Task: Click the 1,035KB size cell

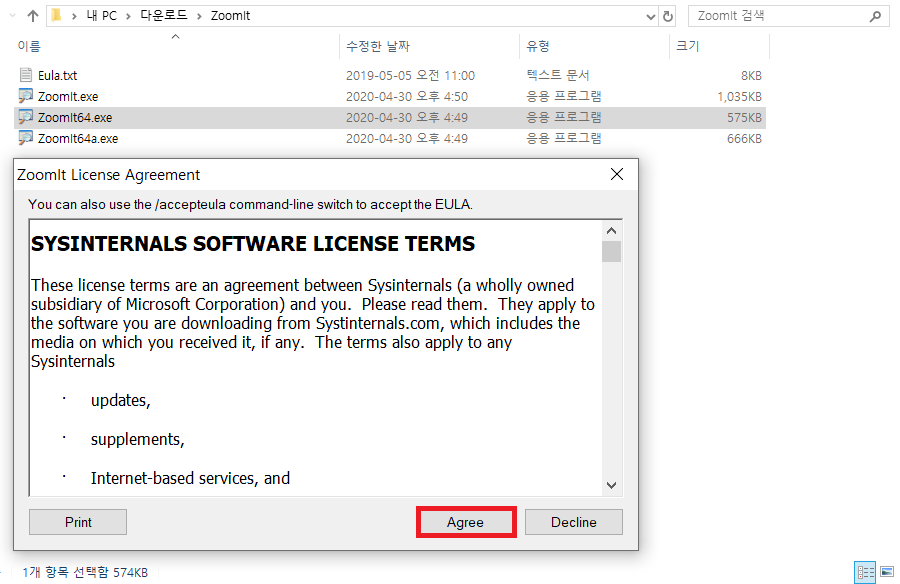Action: (739, 96)
